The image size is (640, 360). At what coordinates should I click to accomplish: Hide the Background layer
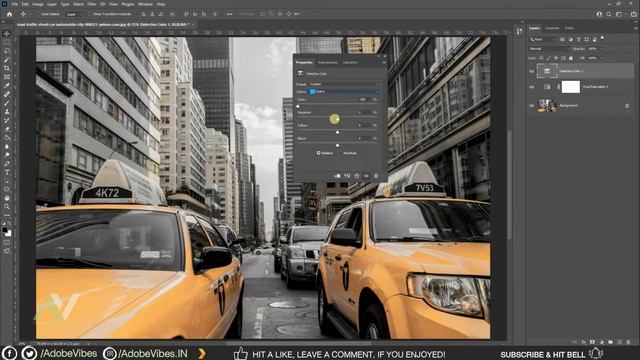(x=531, y=106)
